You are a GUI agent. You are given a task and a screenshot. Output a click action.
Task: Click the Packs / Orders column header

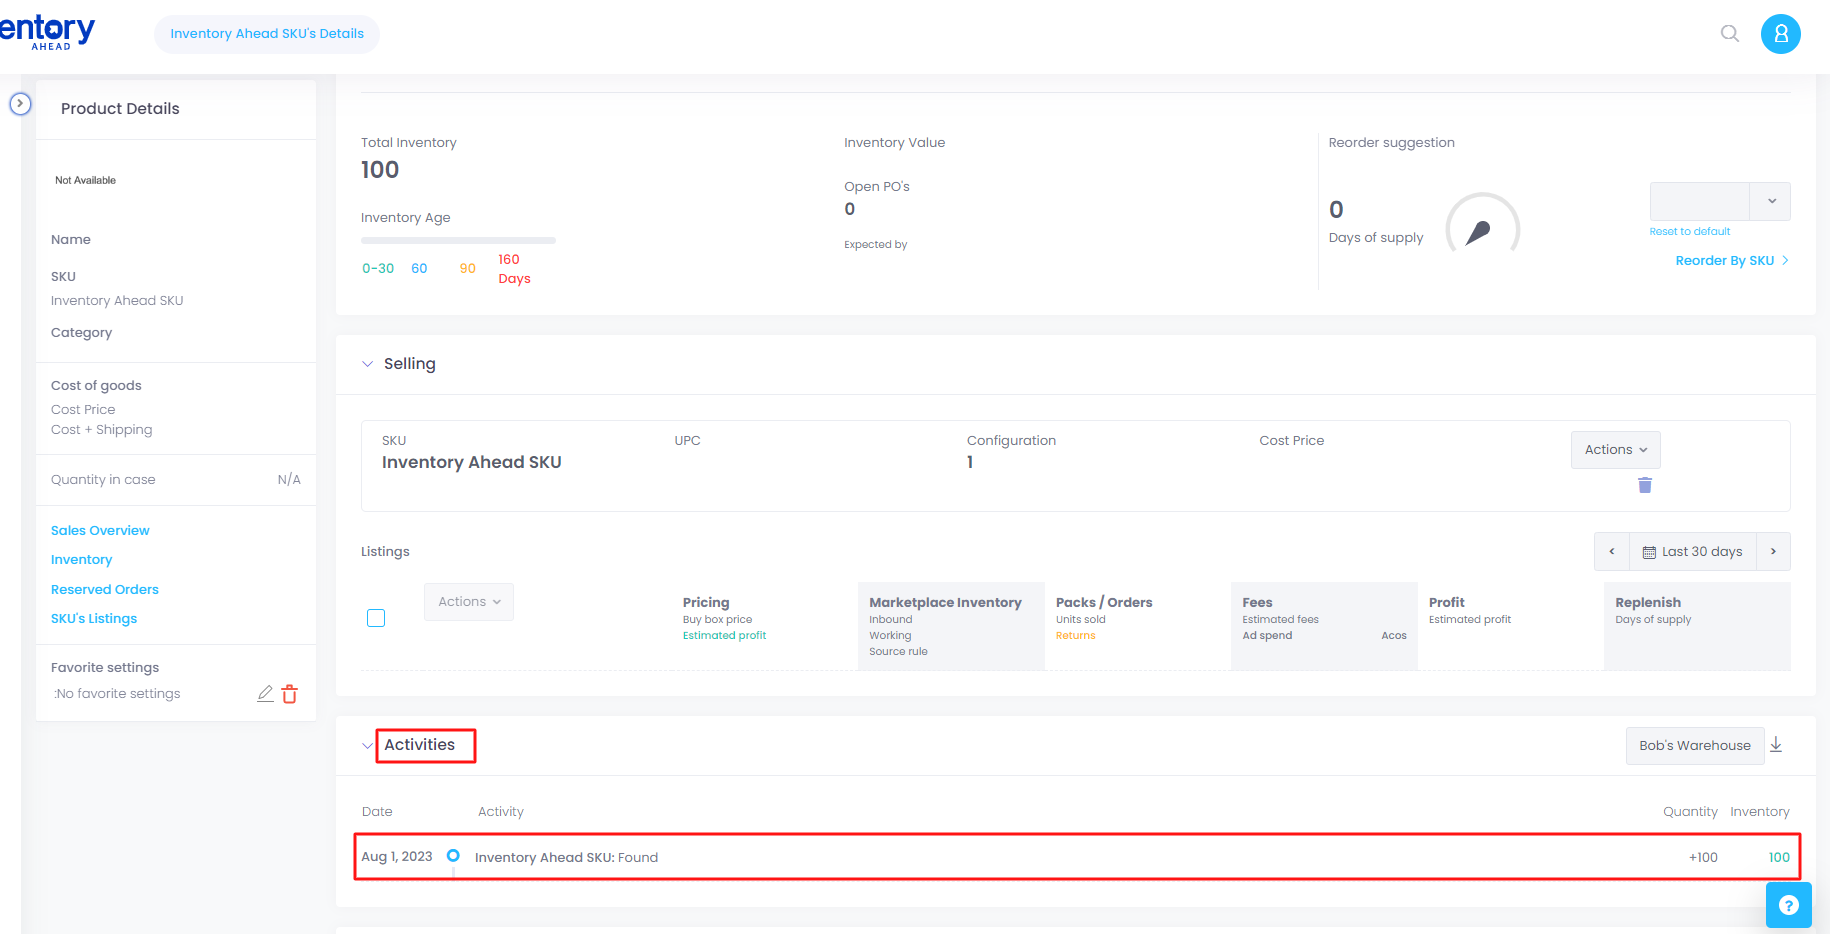(1104, 603)
